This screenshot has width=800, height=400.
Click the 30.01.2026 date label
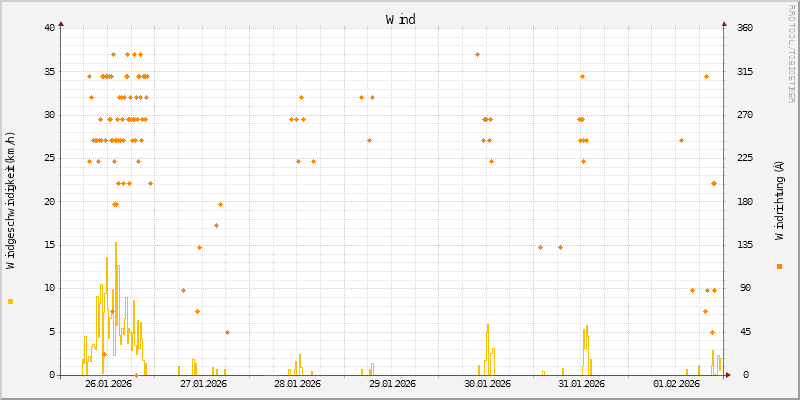tap(488, 383)
